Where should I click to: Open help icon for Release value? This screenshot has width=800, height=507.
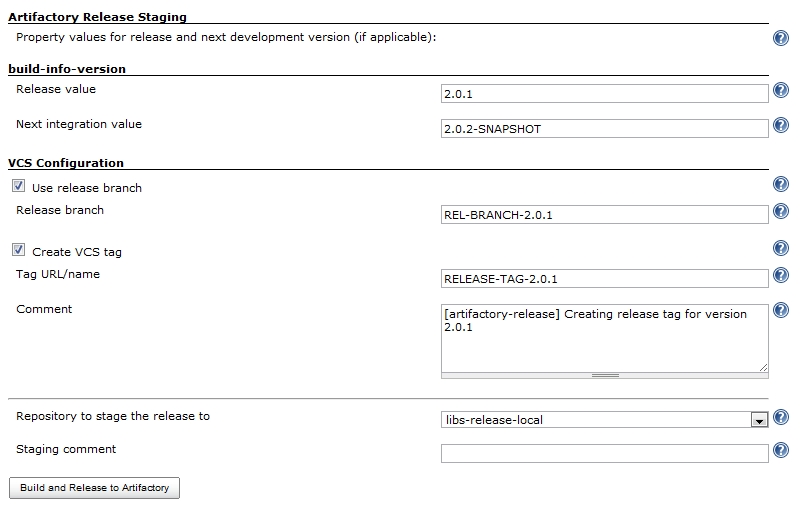781,90
